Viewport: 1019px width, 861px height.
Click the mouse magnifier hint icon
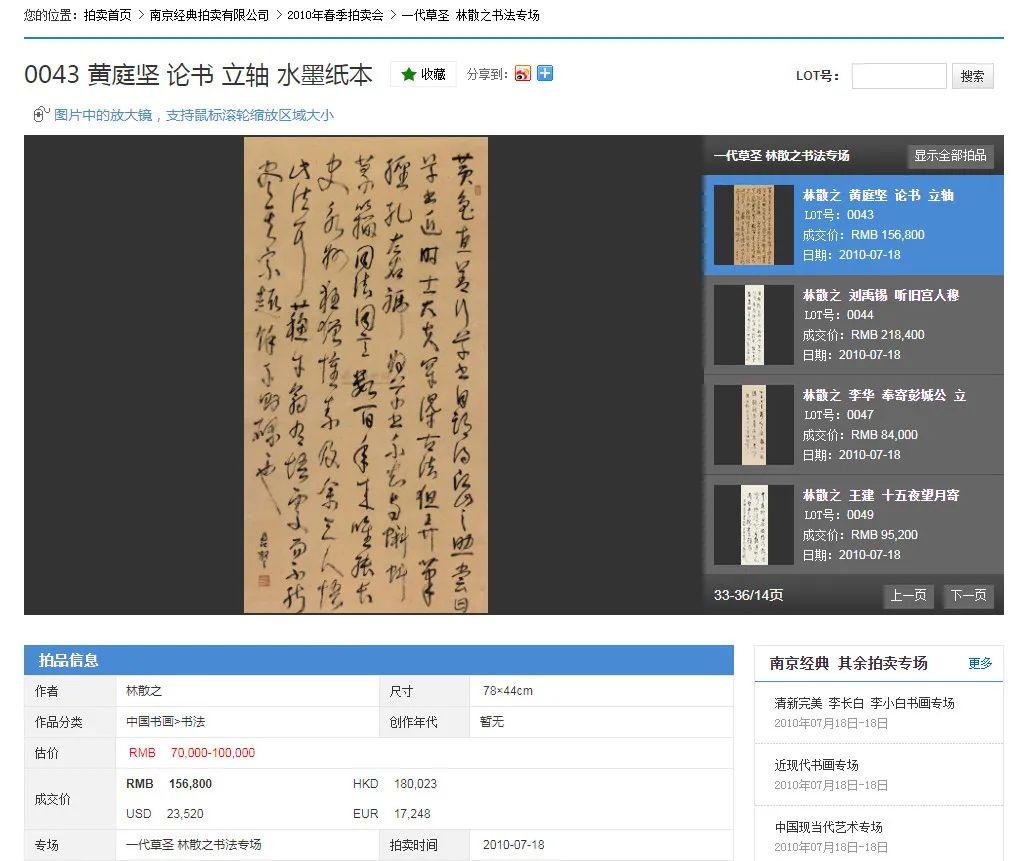tap(41, 115)
